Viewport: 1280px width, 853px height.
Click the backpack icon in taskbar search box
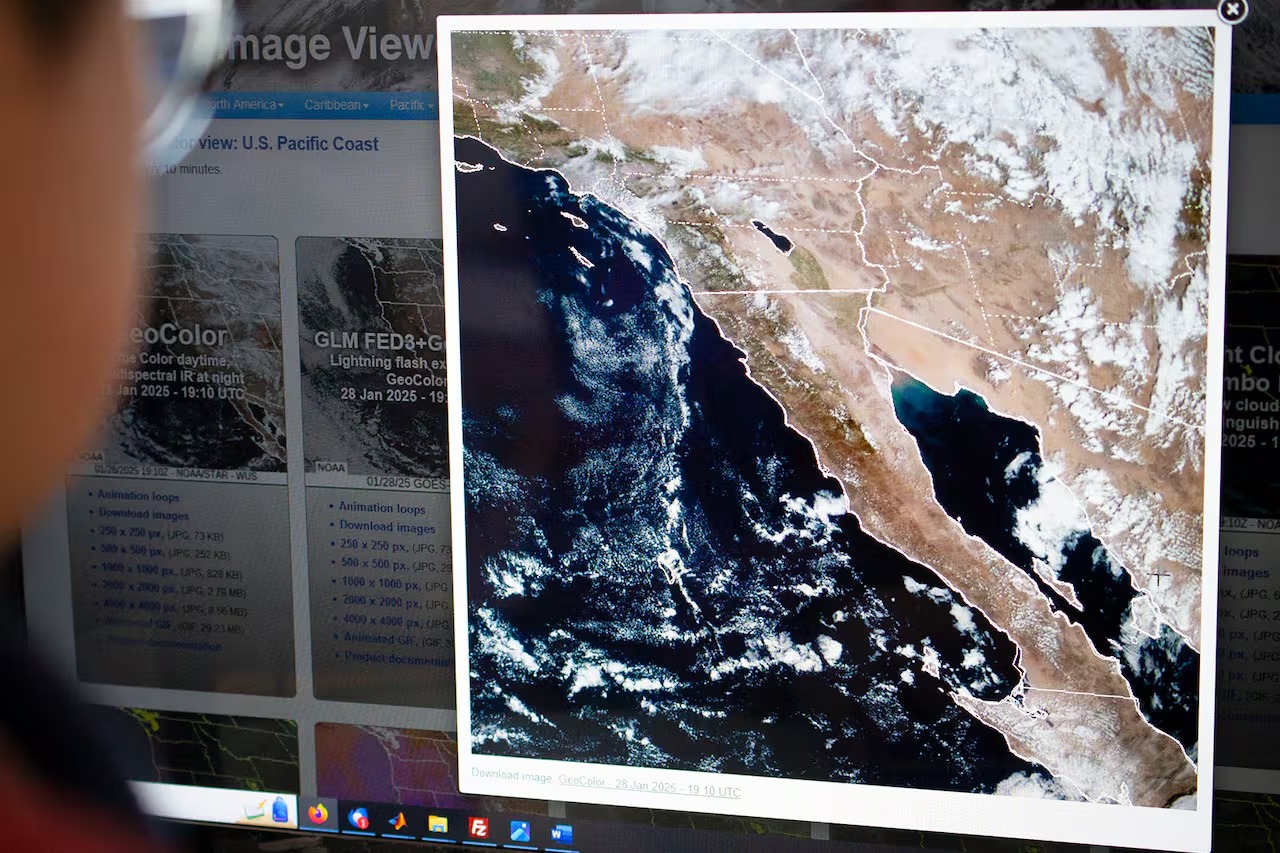[281, 809]
